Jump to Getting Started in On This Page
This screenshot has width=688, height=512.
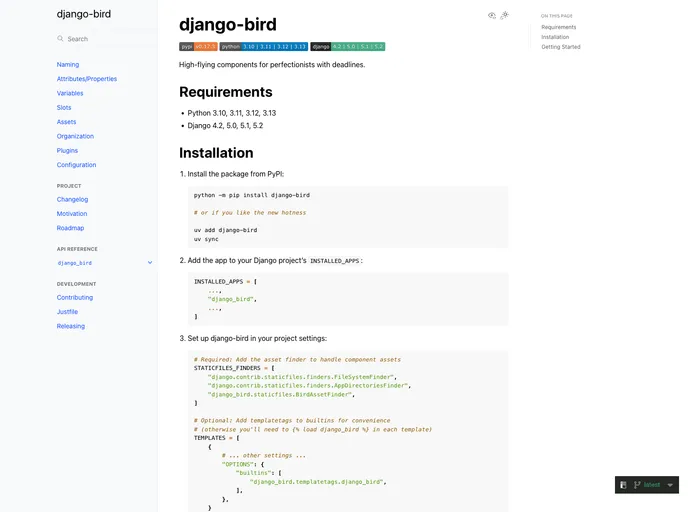(x=561, y=47)
